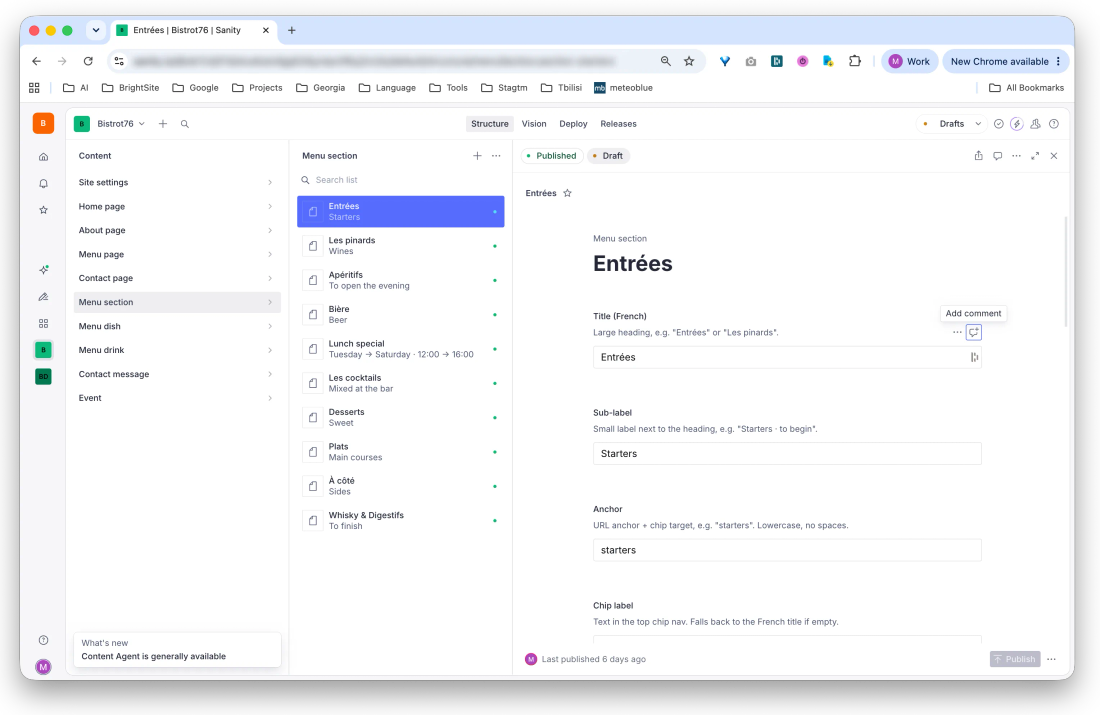Click the presence users icon in top bar

pyautogui.click(x=1035, y=123)
